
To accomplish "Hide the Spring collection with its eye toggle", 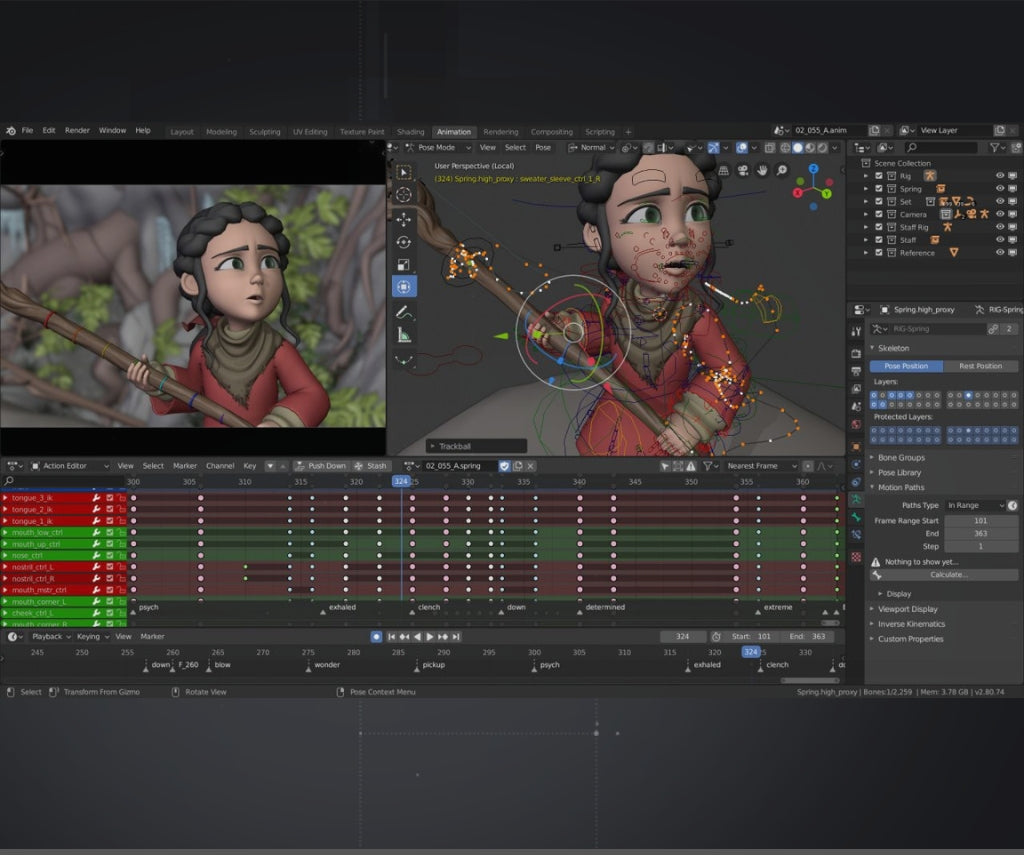I will [1000, 188].
